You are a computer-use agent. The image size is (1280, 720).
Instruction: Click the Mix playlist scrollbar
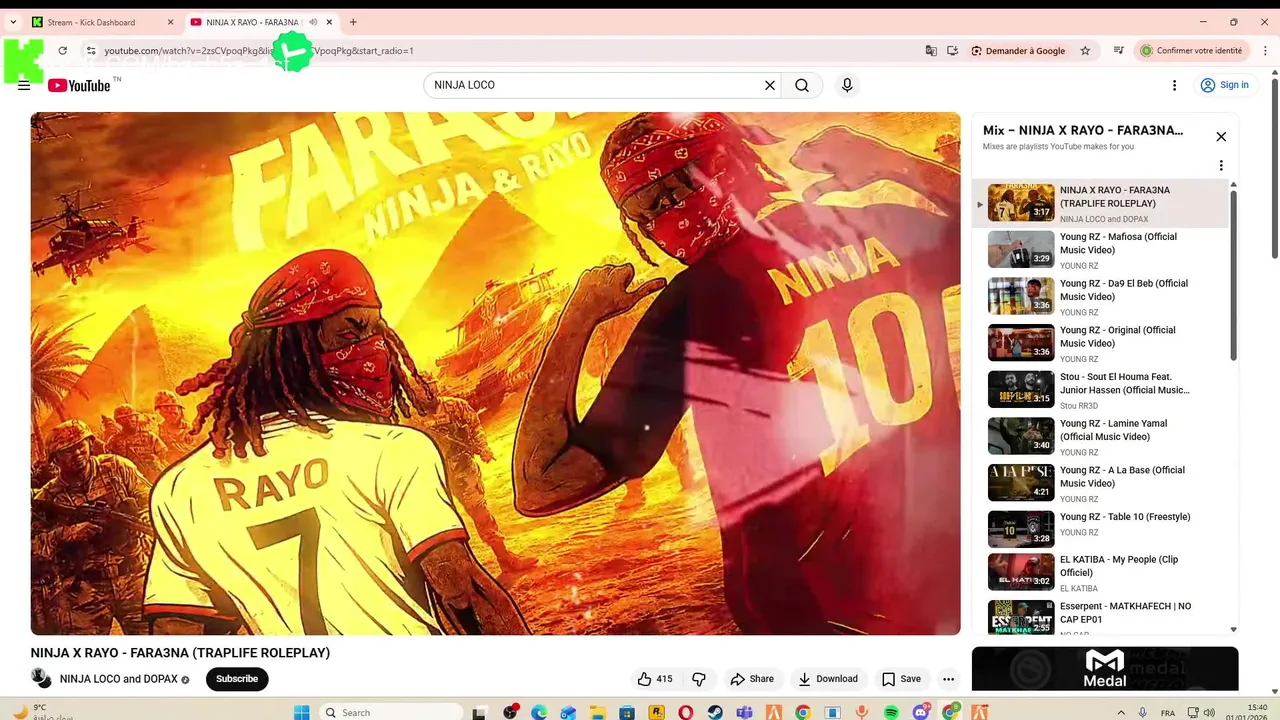(1233, 275)
